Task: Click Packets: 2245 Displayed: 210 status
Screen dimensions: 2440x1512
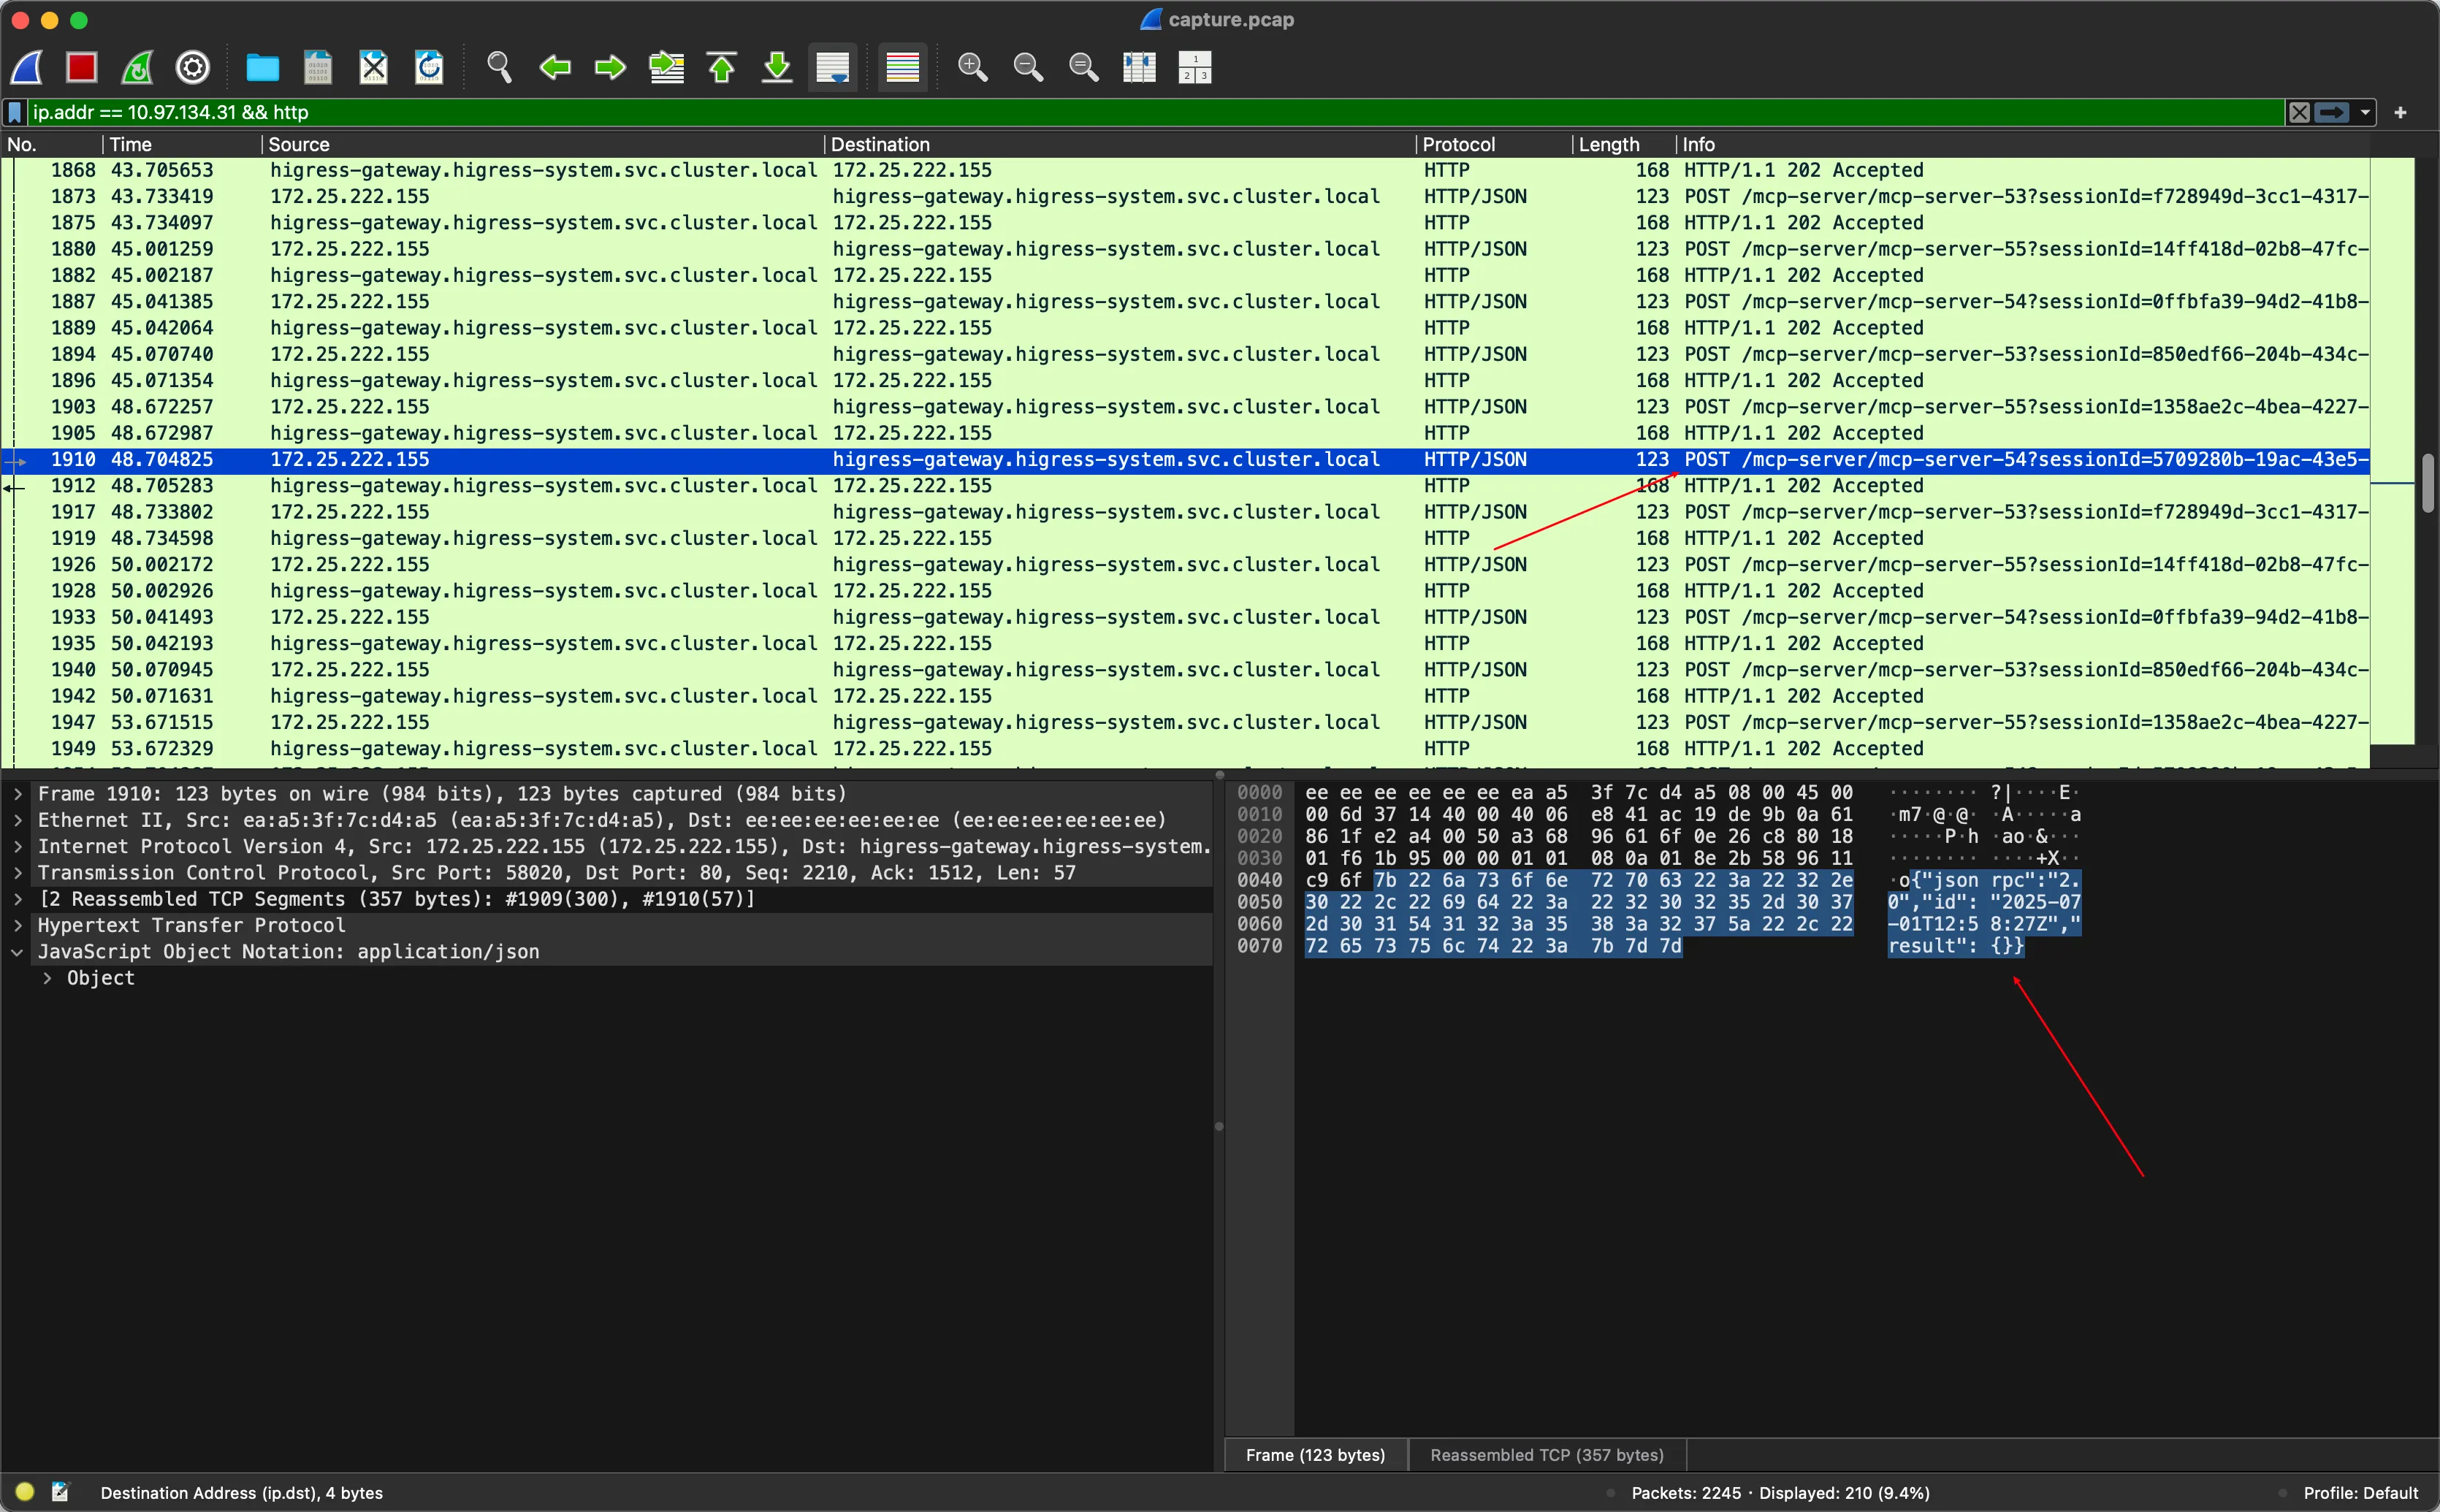Action: 1780,1493
